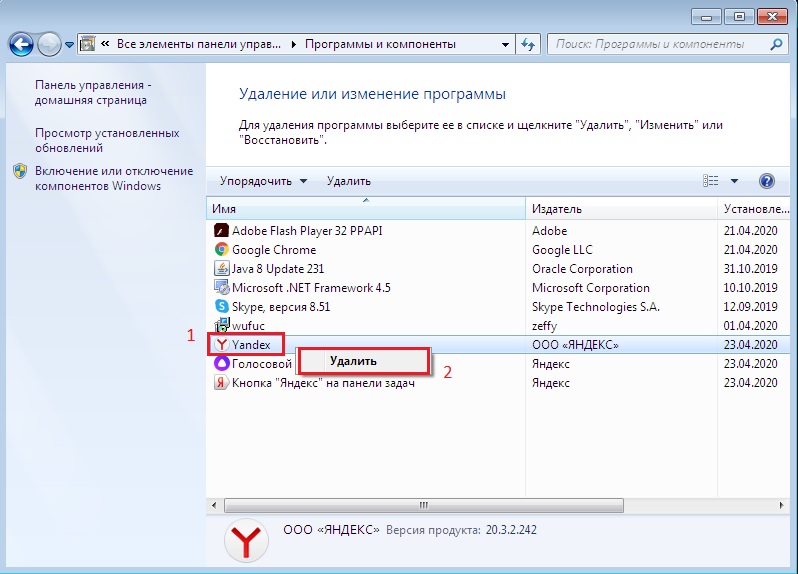Select the Yandex browser row icon

coord(221,345)
